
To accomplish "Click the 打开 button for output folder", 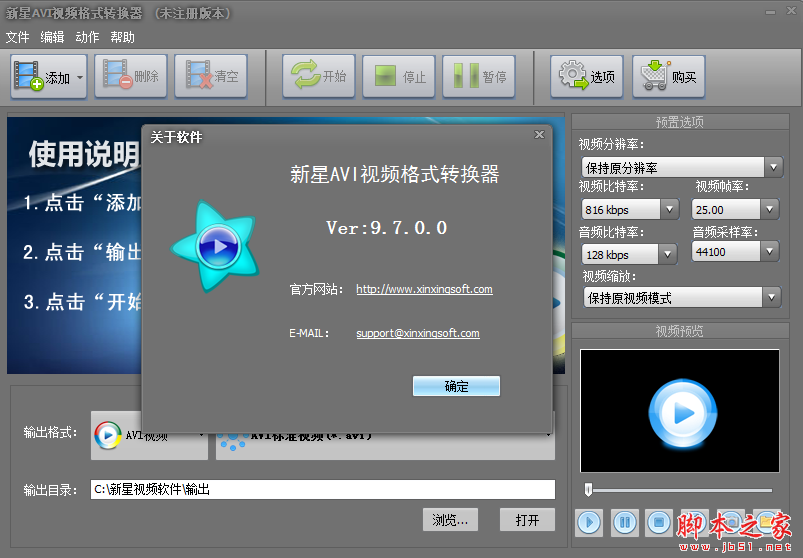I will click(527, 520).
